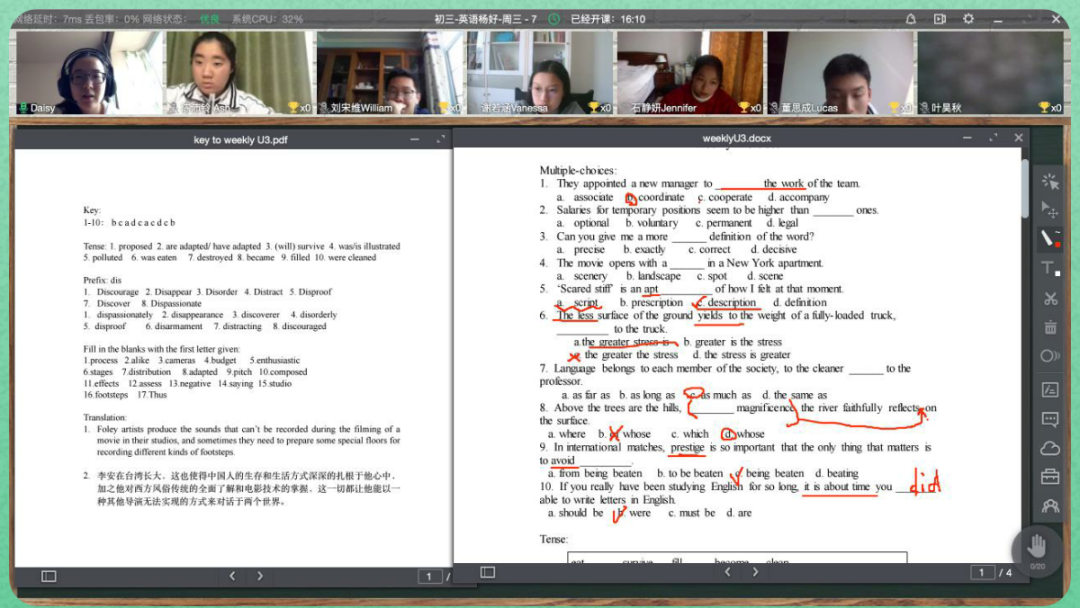Click 'Prefix: dis' heading in key pdf
Screen dimensions: 1080x608
pyautogui.click(x=102, y=280)
